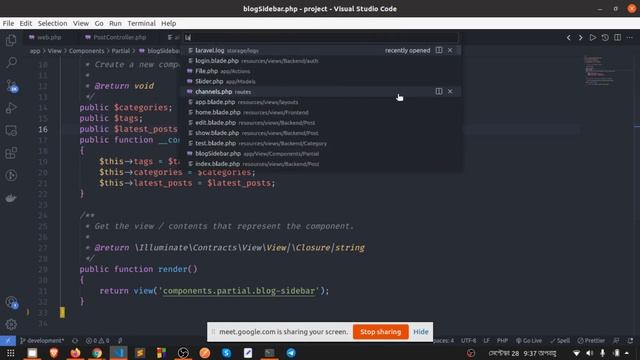This screenshot has height=360, width=640.
Task: Select Slider.php in quick open list
Action: click(320, 81)
